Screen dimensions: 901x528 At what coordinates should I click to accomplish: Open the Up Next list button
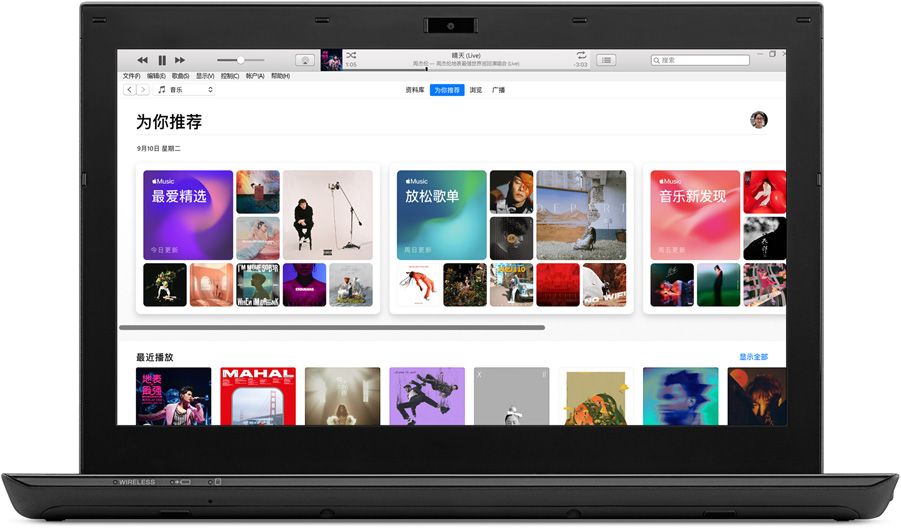606,60
